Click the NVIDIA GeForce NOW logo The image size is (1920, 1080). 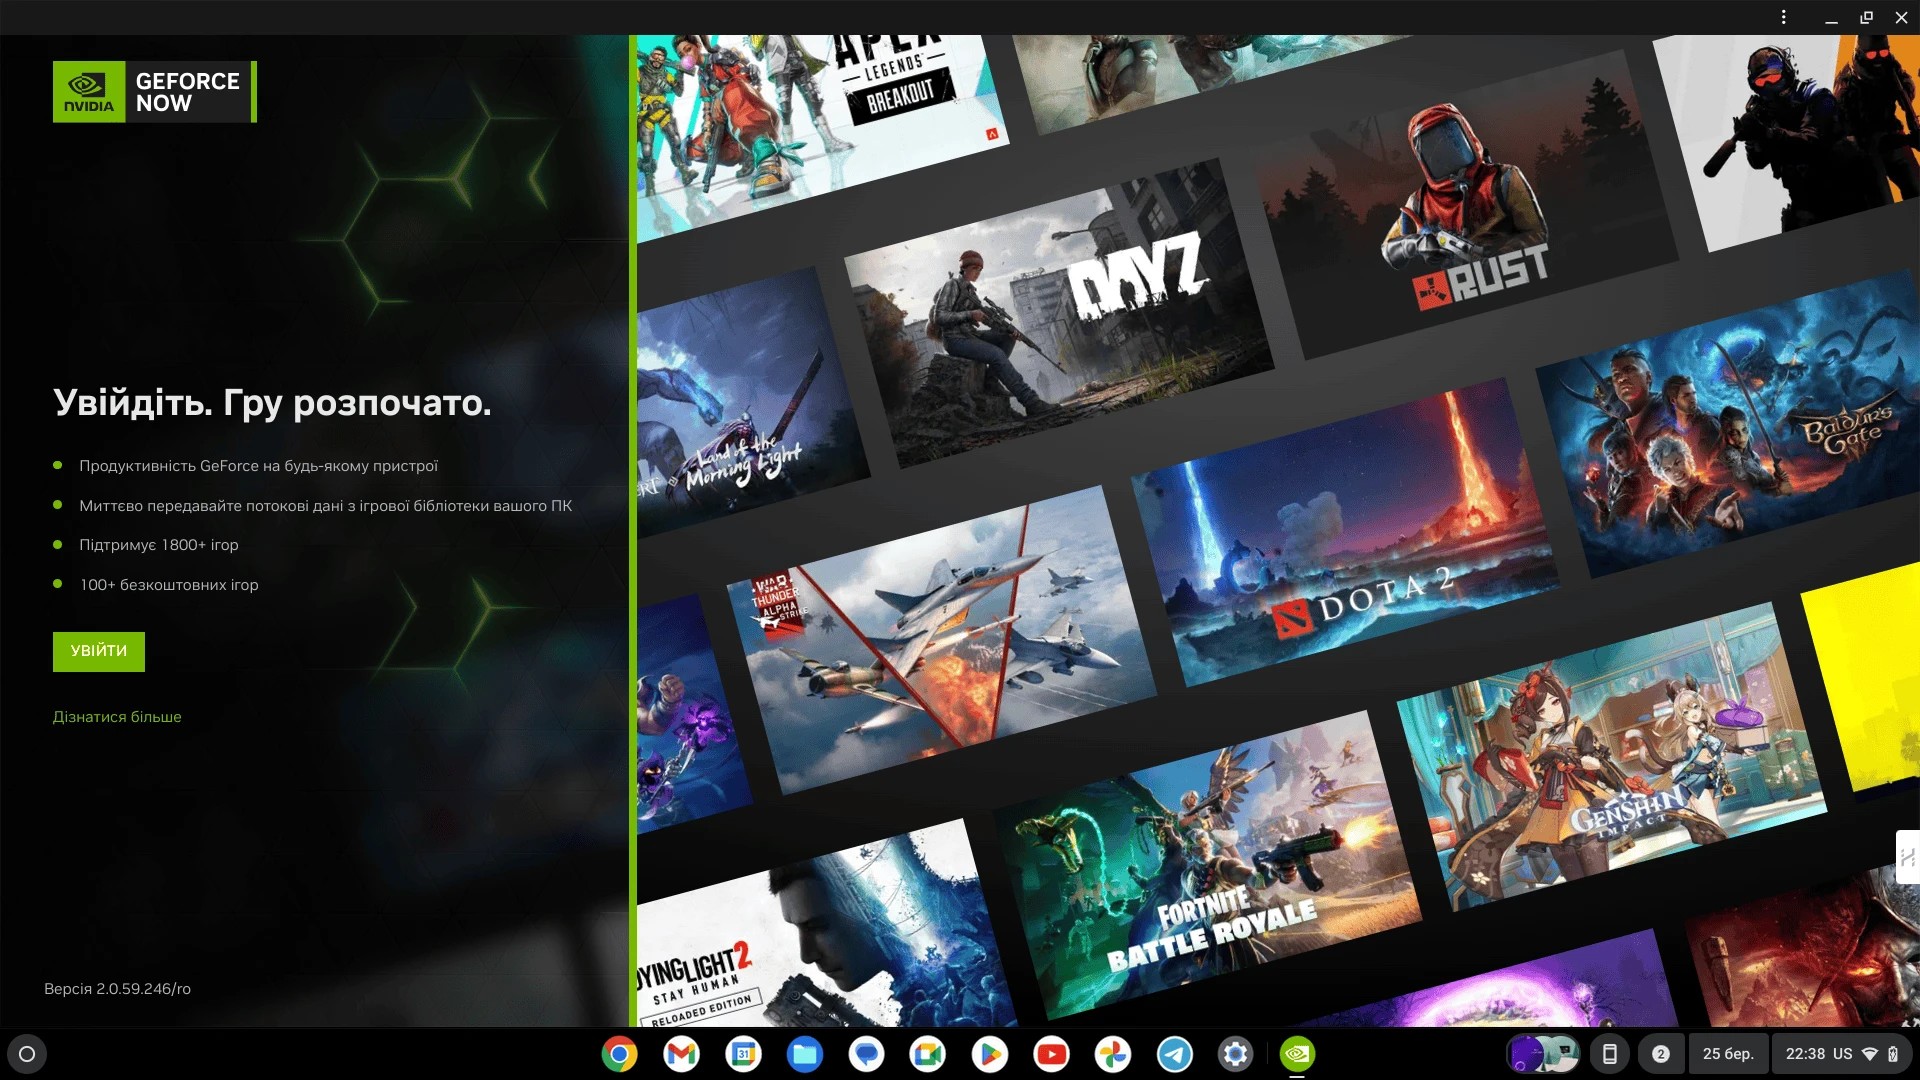pos(154,92)
